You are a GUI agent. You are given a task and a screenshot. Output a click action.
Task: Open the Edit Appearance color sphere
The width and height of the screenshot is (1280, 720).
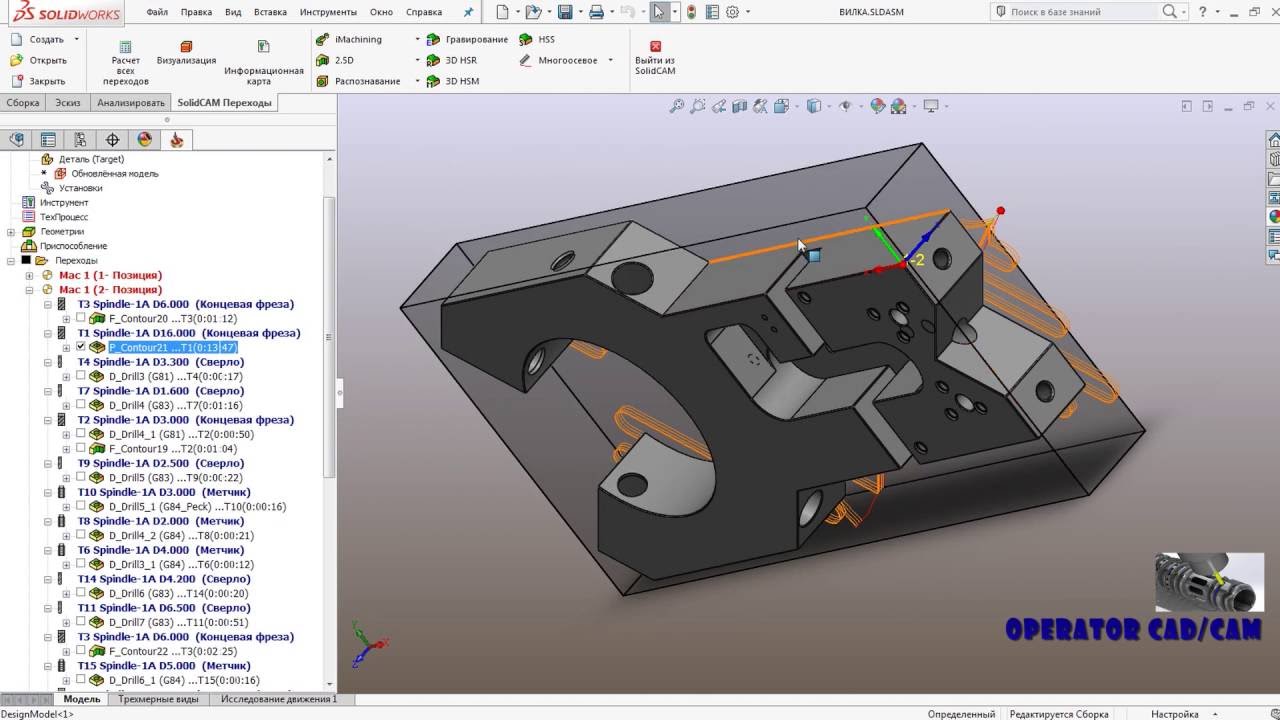pos(878,106)
